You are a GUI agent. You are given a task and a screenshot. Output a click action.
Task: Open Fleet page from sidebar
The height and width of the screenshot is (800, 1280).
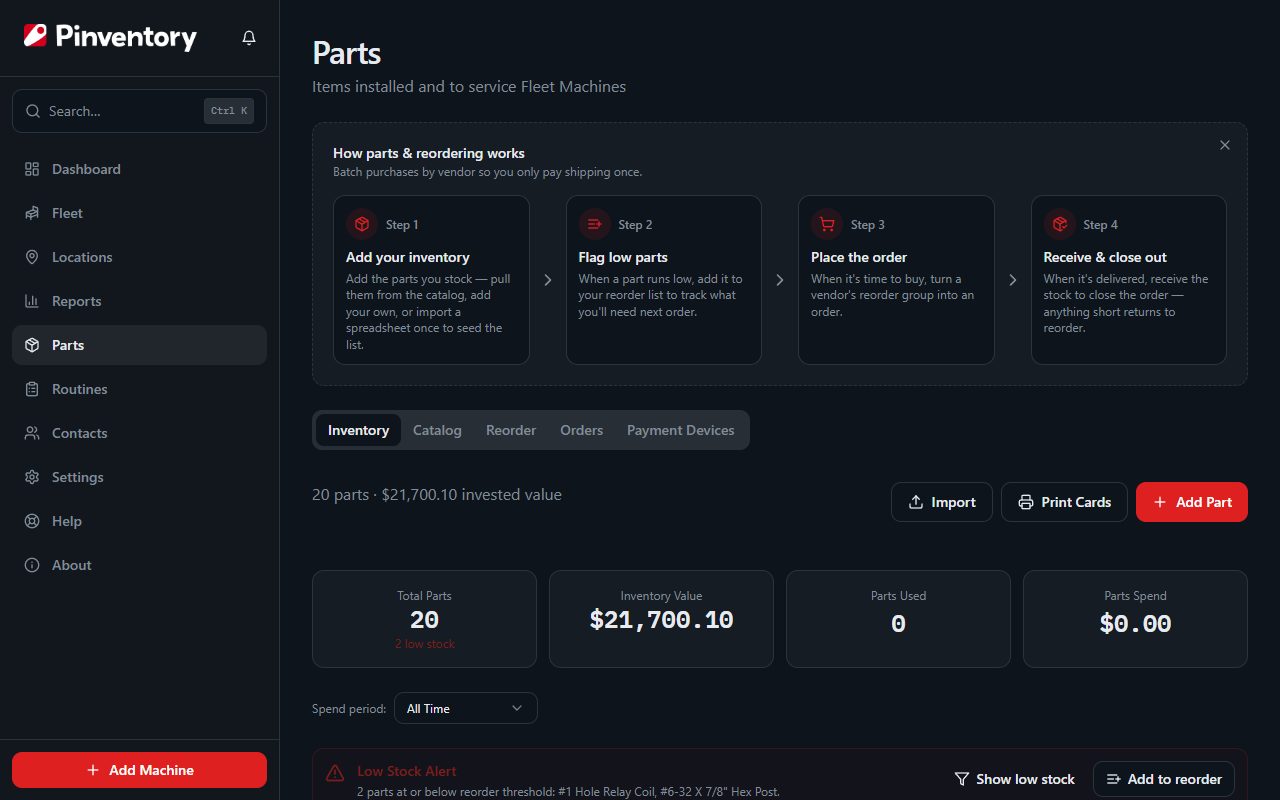(139, 213)
